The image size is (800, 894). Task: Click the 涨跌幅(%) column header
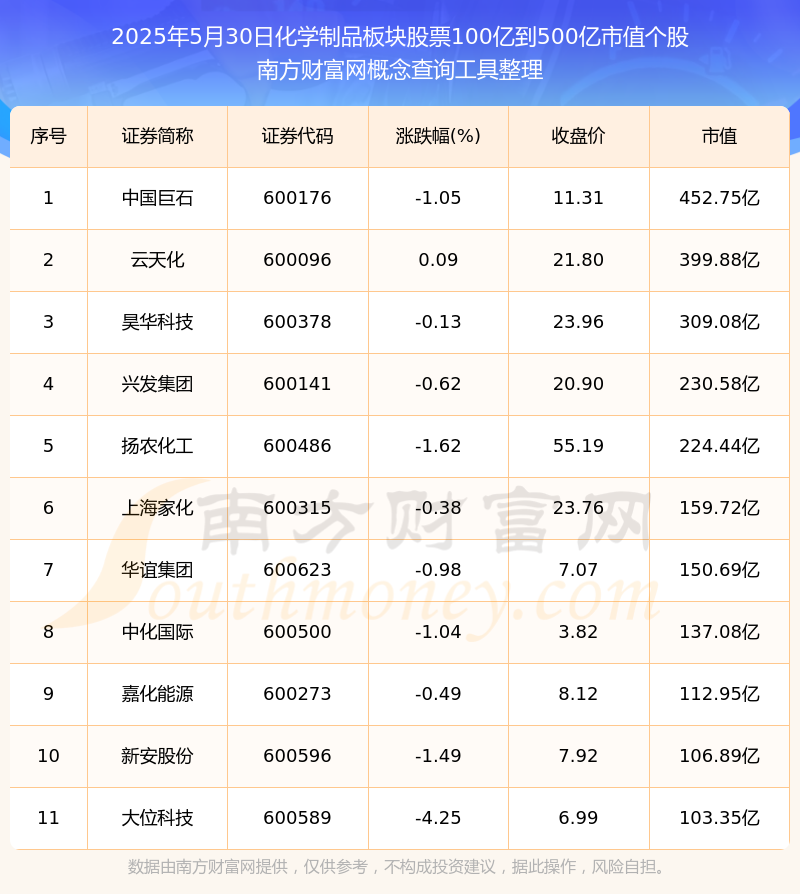point(438,136)
